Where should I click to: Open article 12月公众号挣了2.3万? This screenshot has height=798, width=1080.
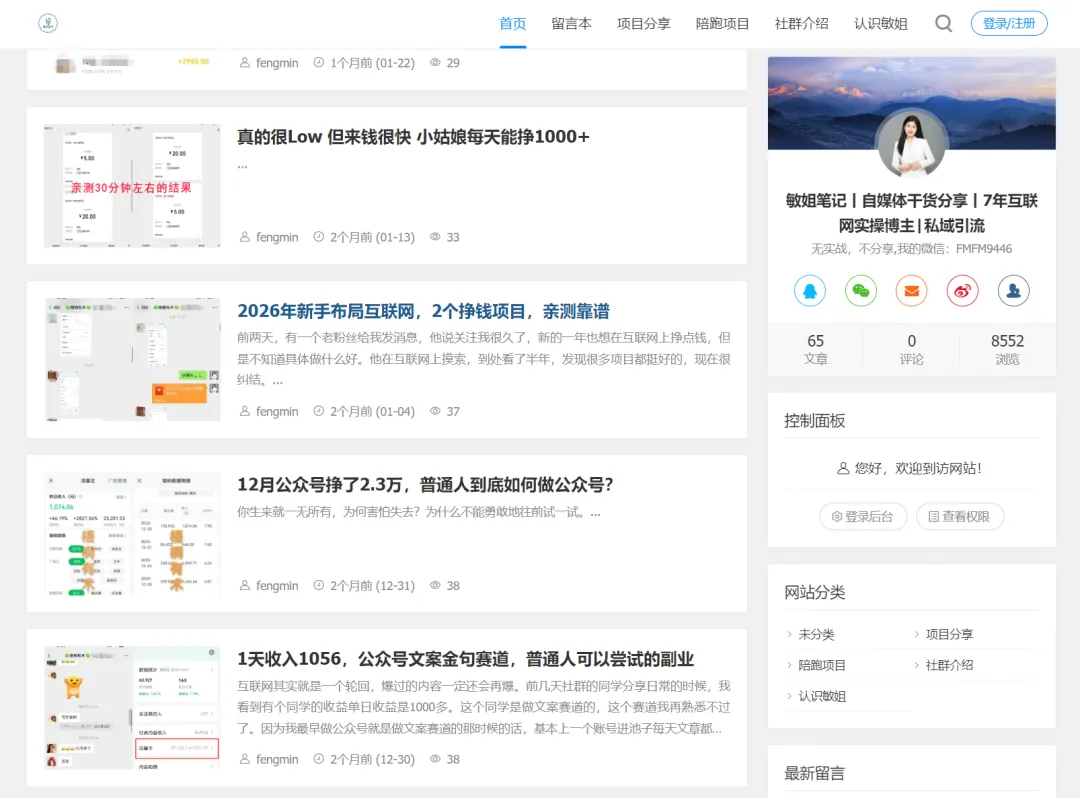[x=425, y=485]
